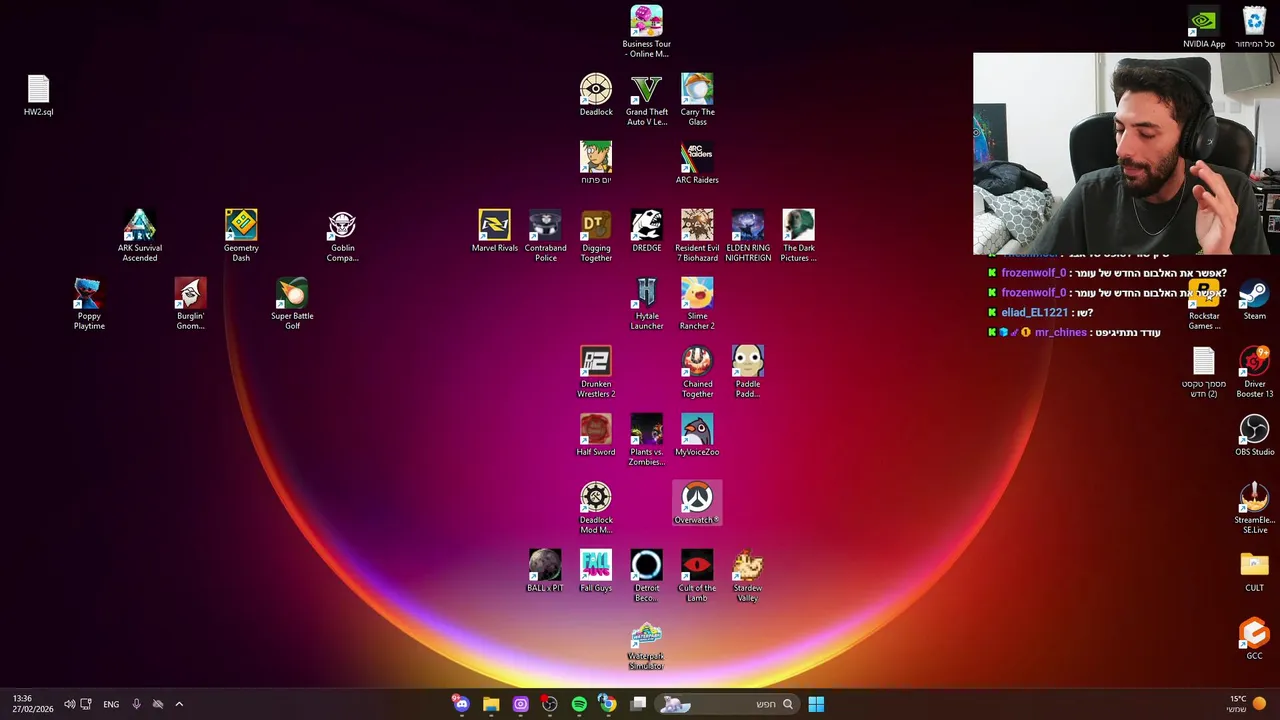The width and height of the screenshot is (1280, 720).
Task: Launch OBS Studio desktop shortcut
Action: pyautogui.click(x=1254, y=434)
